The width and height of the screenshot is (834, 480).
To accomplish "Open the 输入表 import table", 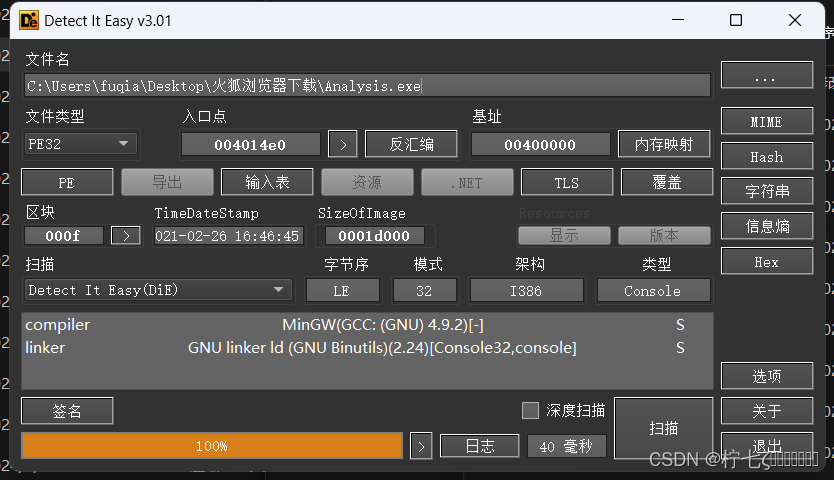I will (x=267, y=182).
